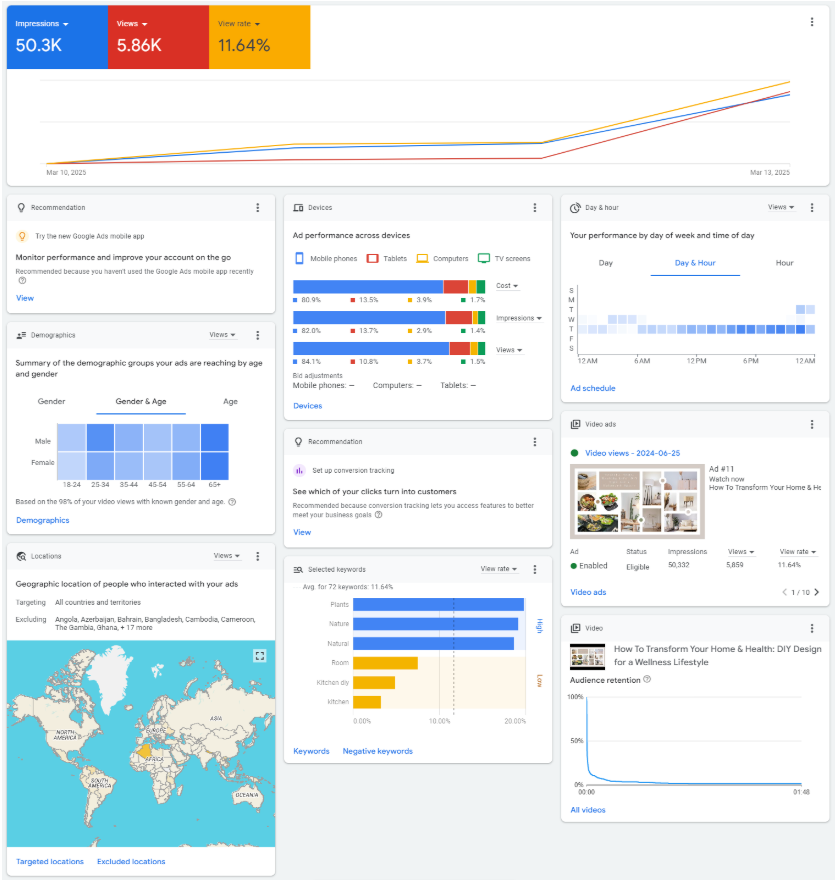Click the Excluded locations link
Viewport: 838px width, 880px height.
click(131, 861)
